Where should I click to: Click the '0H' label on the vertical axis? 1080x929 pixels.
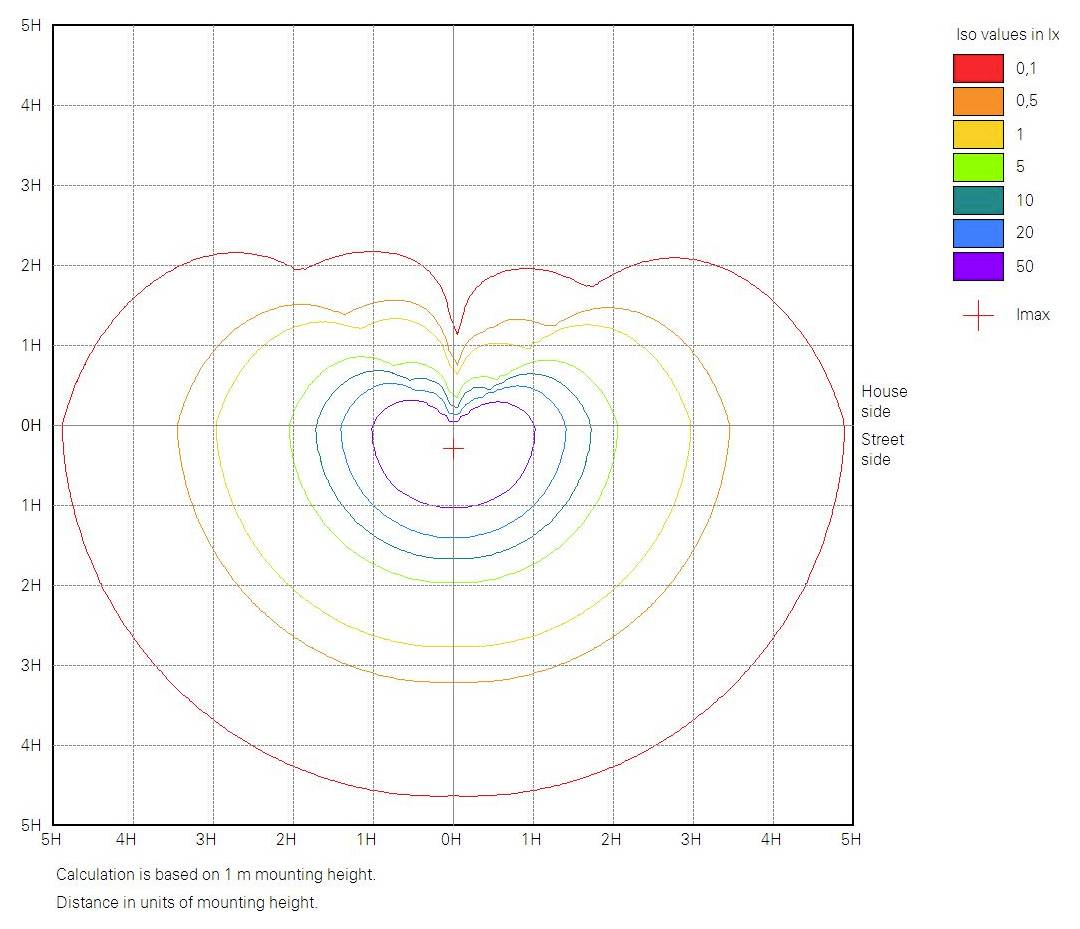[x=31, y=426]
